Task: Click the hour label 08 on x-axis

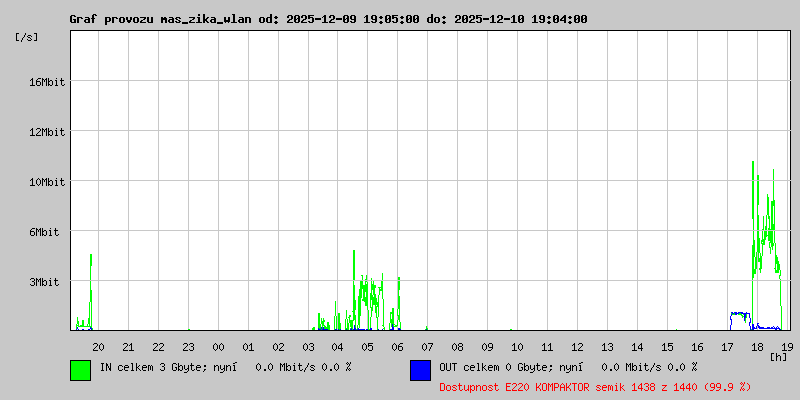Action: [458, 347]
